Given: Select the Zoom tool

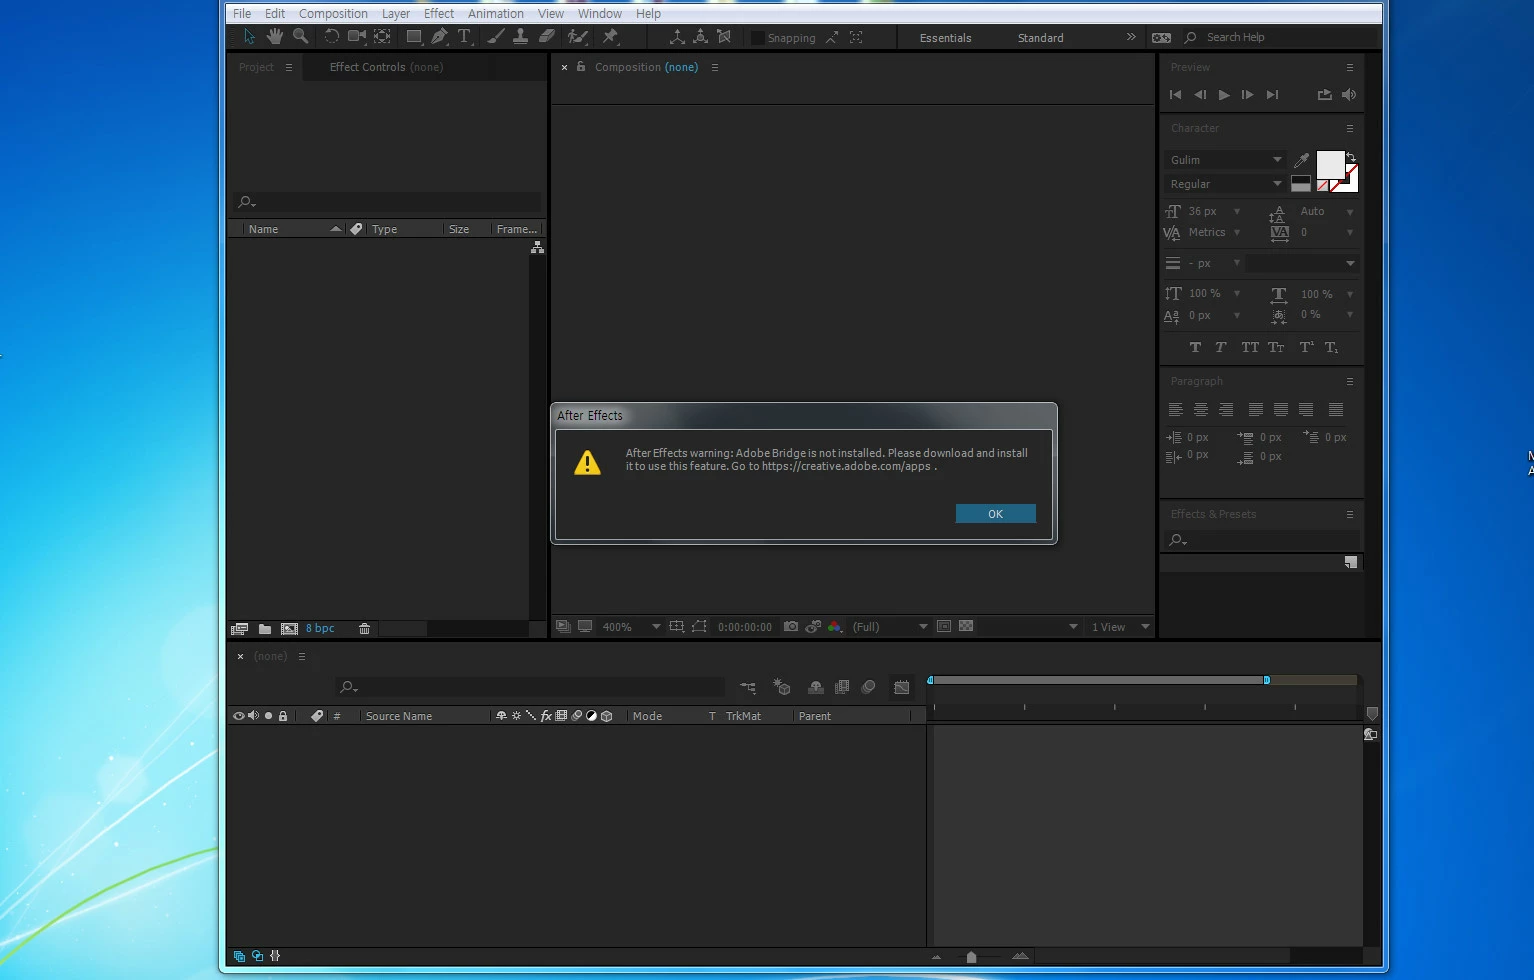Looking at the screenshot, I should (300, 37).
